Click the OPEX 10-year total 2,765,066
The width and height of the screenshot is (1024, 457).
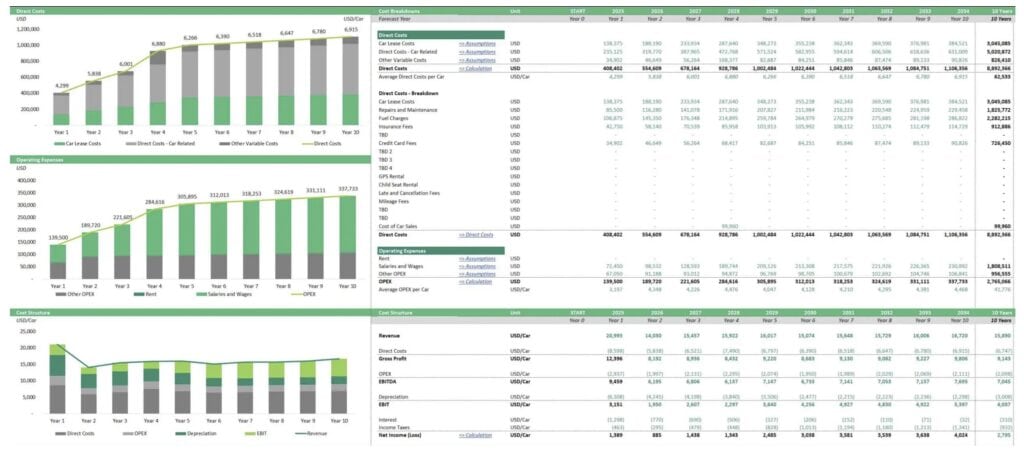(999, 283)
